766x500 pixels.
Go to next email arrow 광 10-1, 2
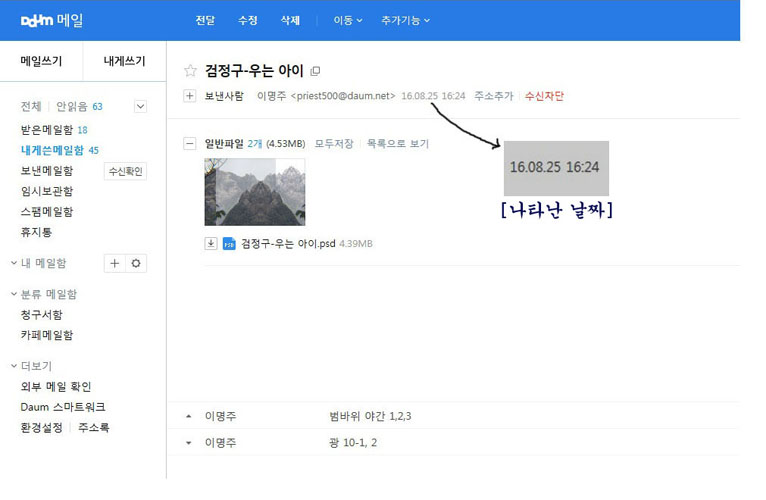pyautogui.click(x=190, y=442)
